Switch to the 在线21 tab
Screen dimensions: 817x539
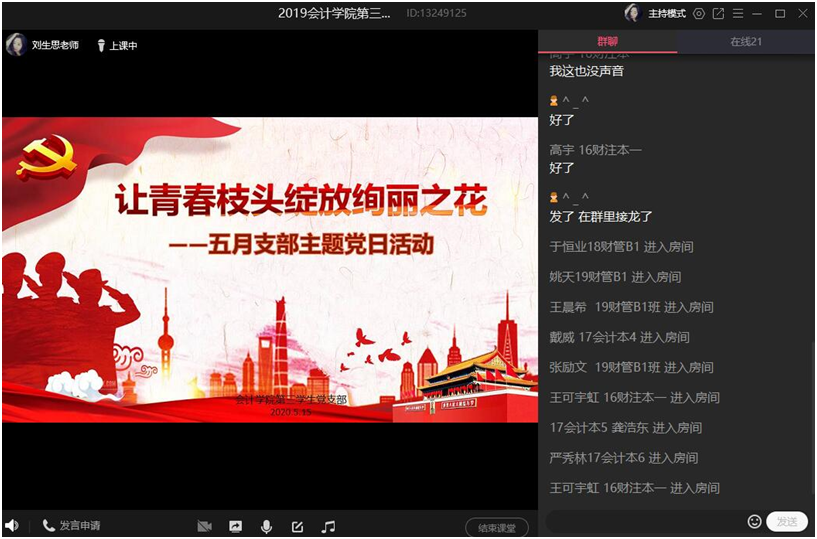pyautogui.click(x=746, y=41)
